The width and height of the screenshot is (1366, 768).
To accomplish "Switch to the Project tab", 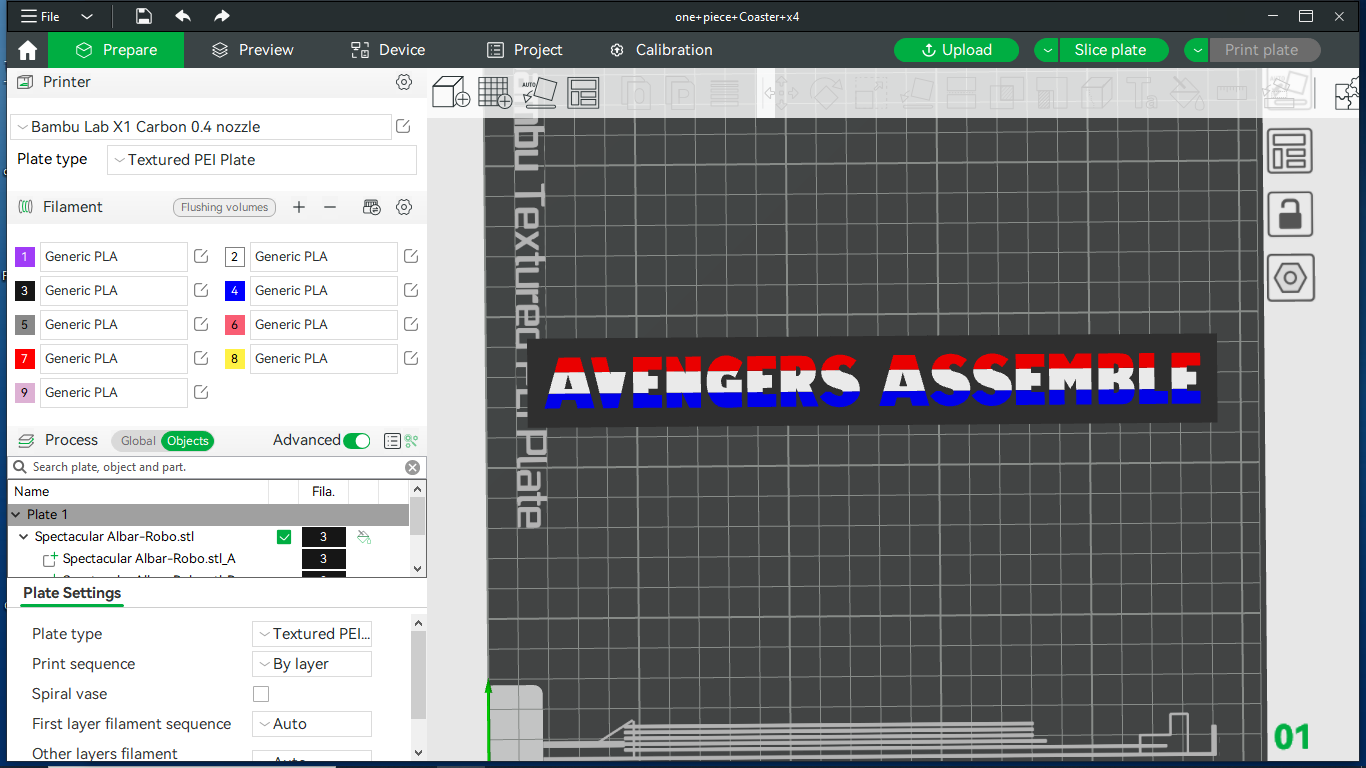I will 524,50.
